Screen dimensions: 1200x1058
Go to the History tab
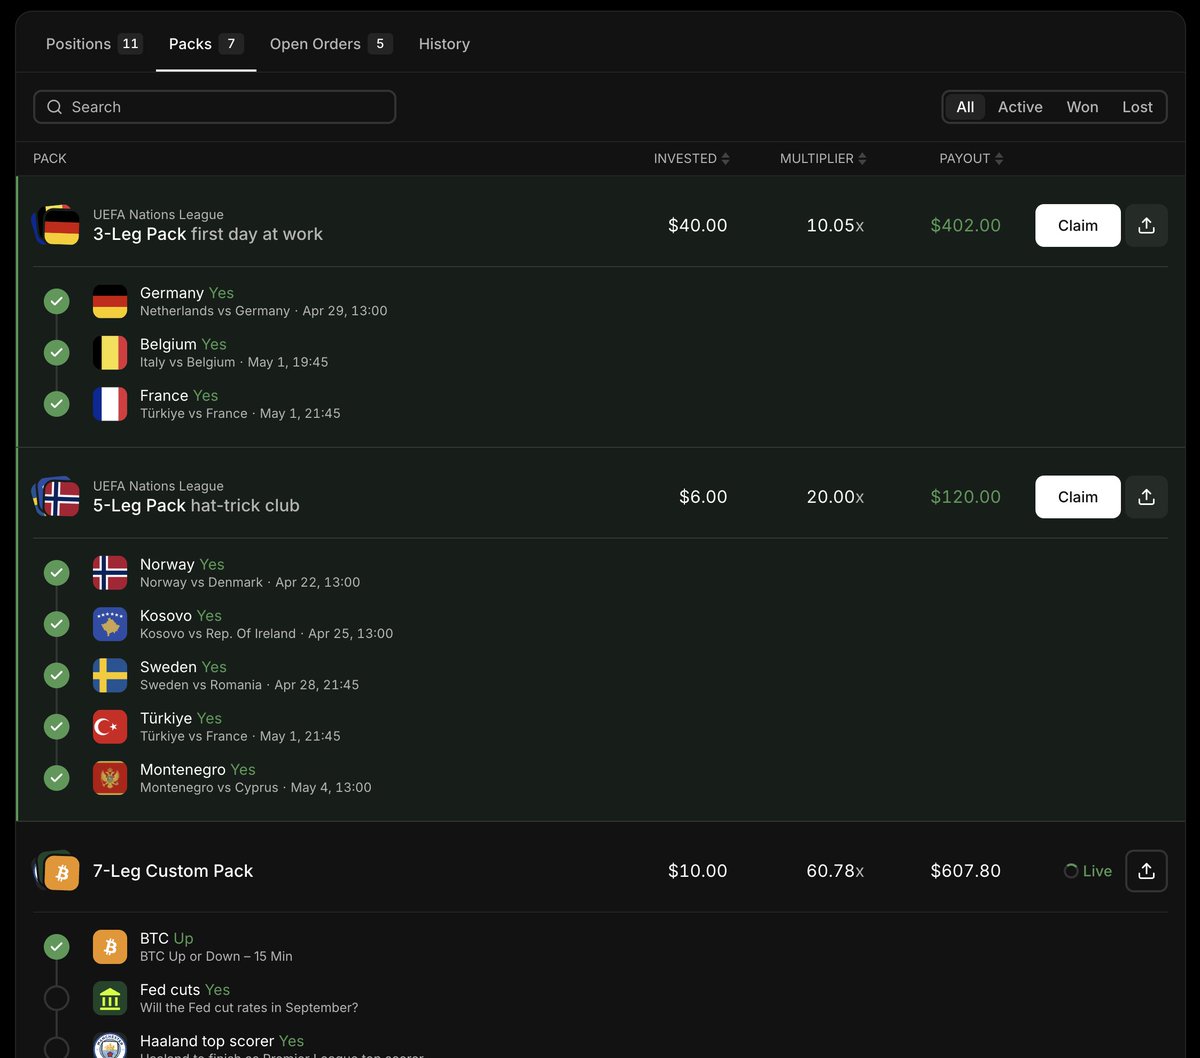(x=444, y=44)
